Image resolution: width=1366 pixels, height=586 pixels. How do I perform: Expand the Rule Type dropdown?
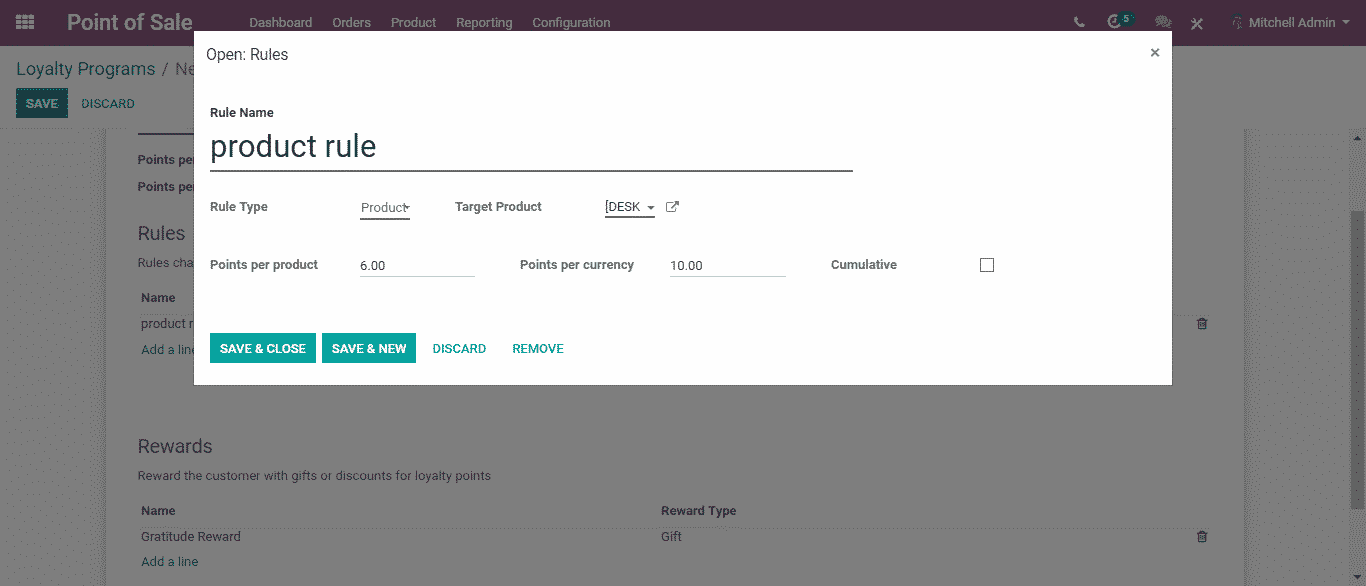(385, 208)
